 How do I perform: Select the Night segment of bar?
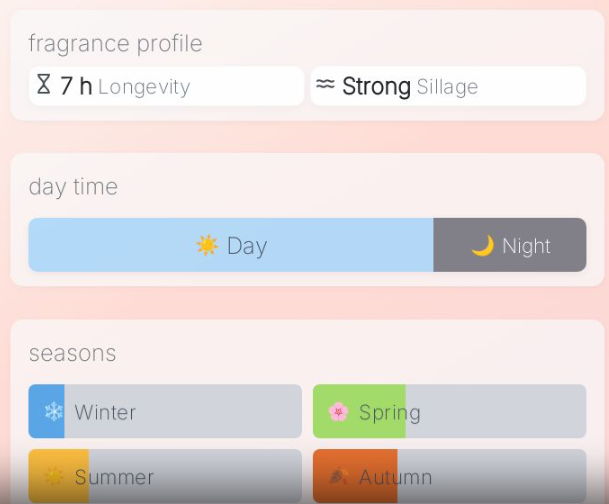pos(510,245)
